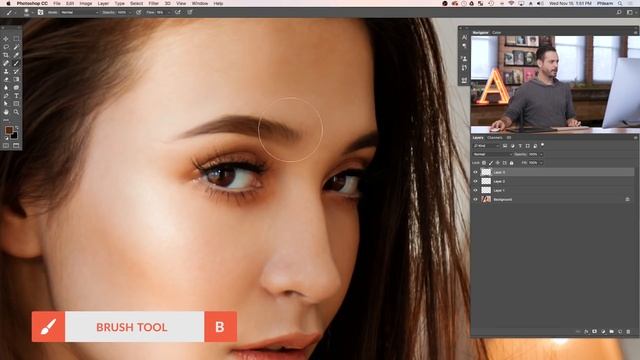The width and height of the screenshot is (640, 360).
Task: Click the create new layer icon
Action: 620,331
